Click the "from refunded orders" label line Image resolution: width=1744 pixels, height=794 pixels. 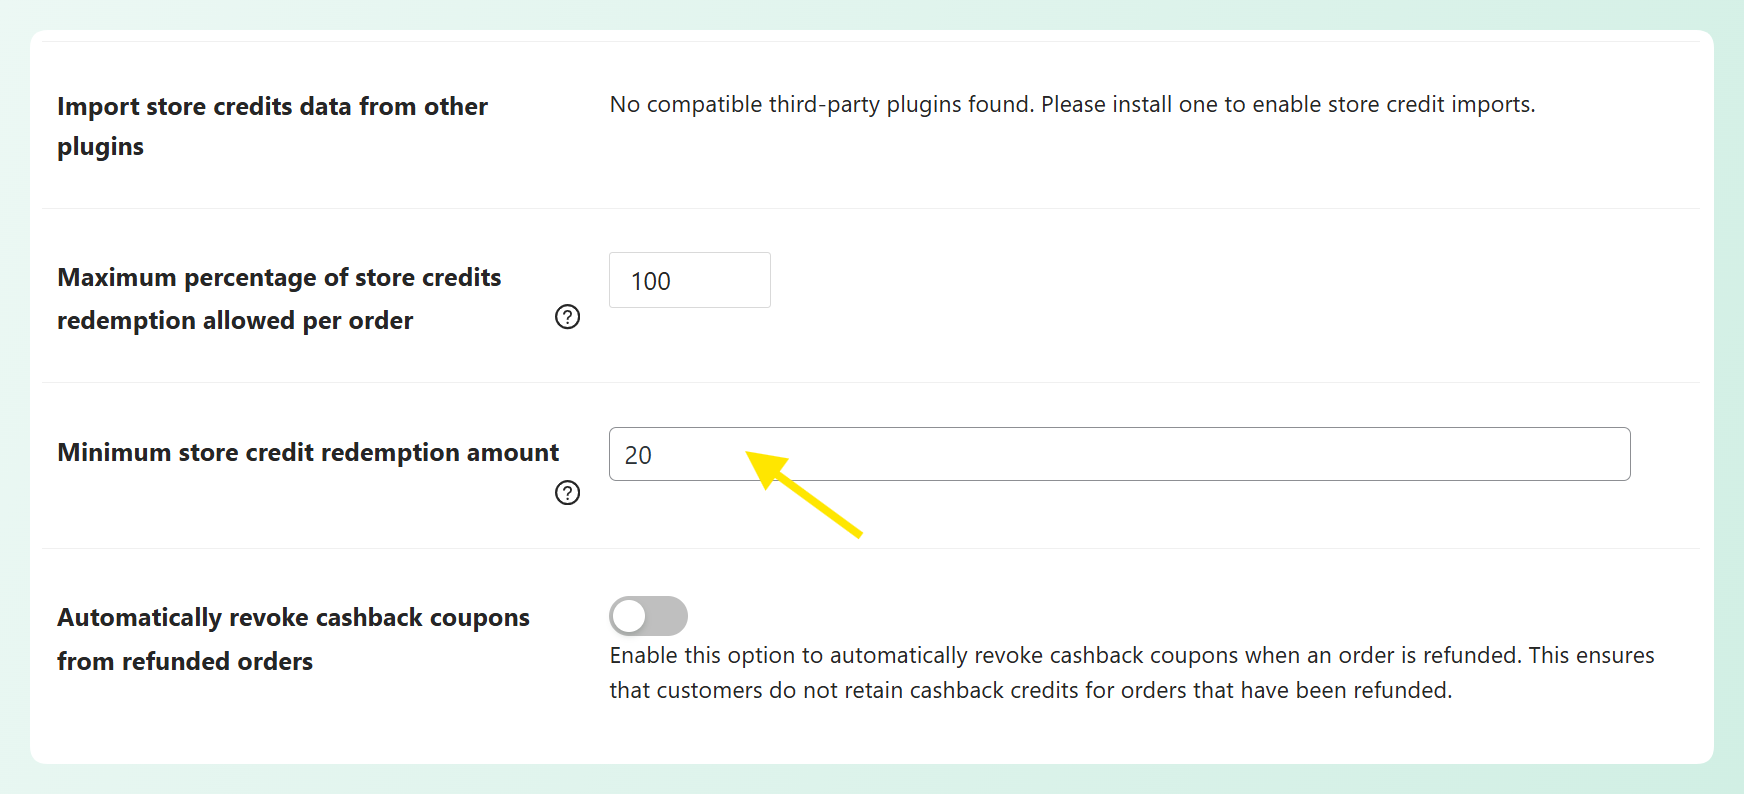(x=185, y=662)
